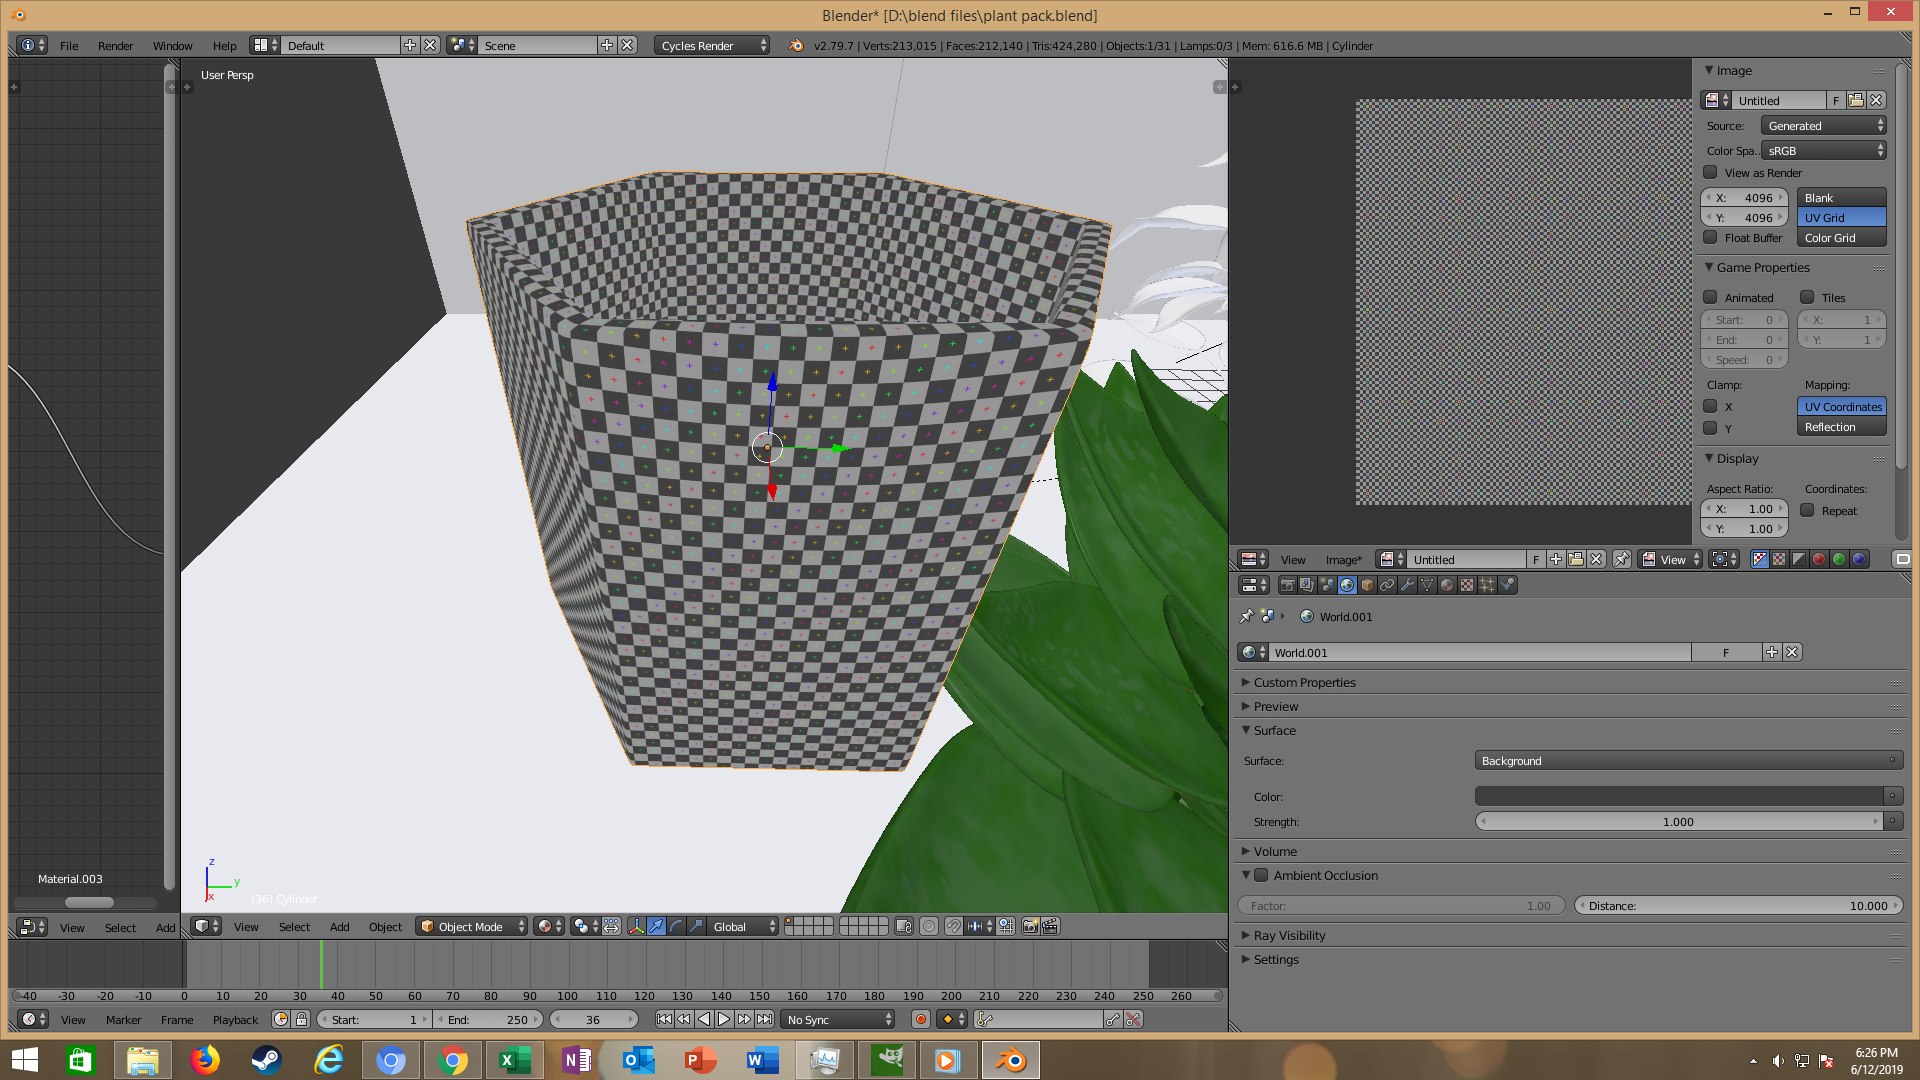Click the record auto-keyframe button in timeline
Screen dimensions: 1920x1080
pos(921,1019)
